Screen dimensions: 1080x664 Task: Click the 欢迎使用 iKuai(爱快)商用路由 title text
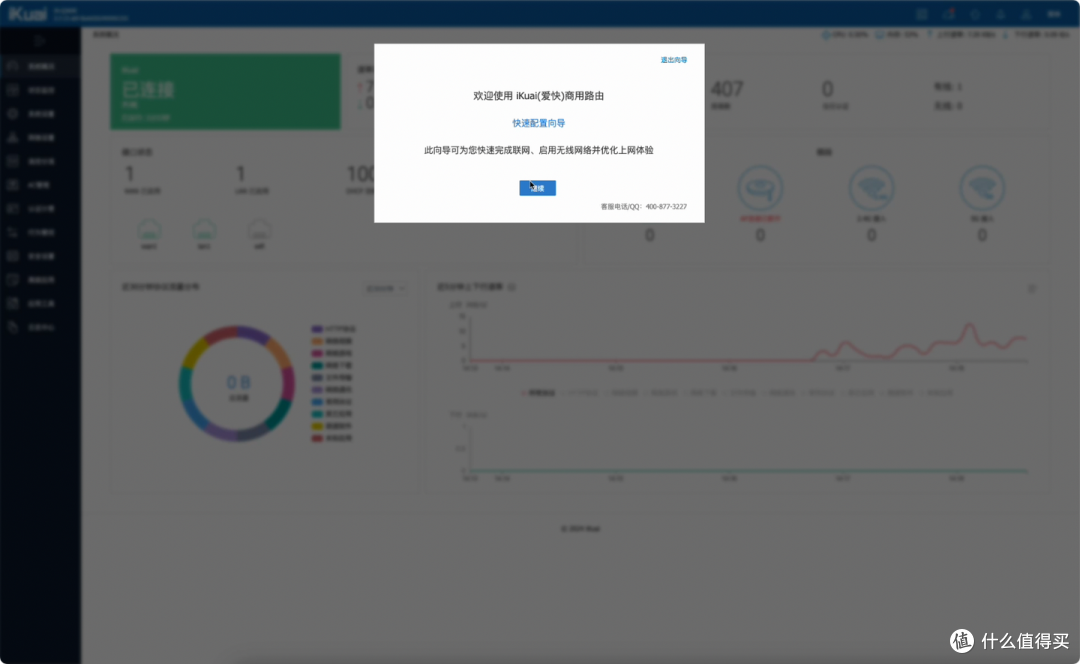pos(539,96)
